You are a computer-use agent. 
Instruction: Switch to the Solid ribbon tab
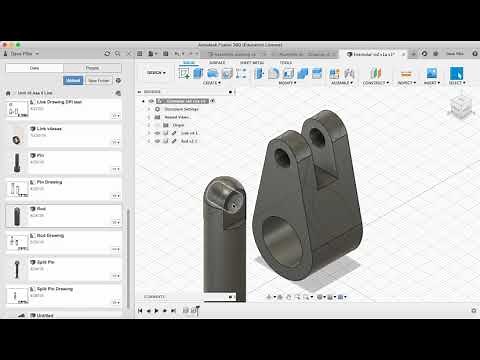pyautogui.click(x=189, y=63)
